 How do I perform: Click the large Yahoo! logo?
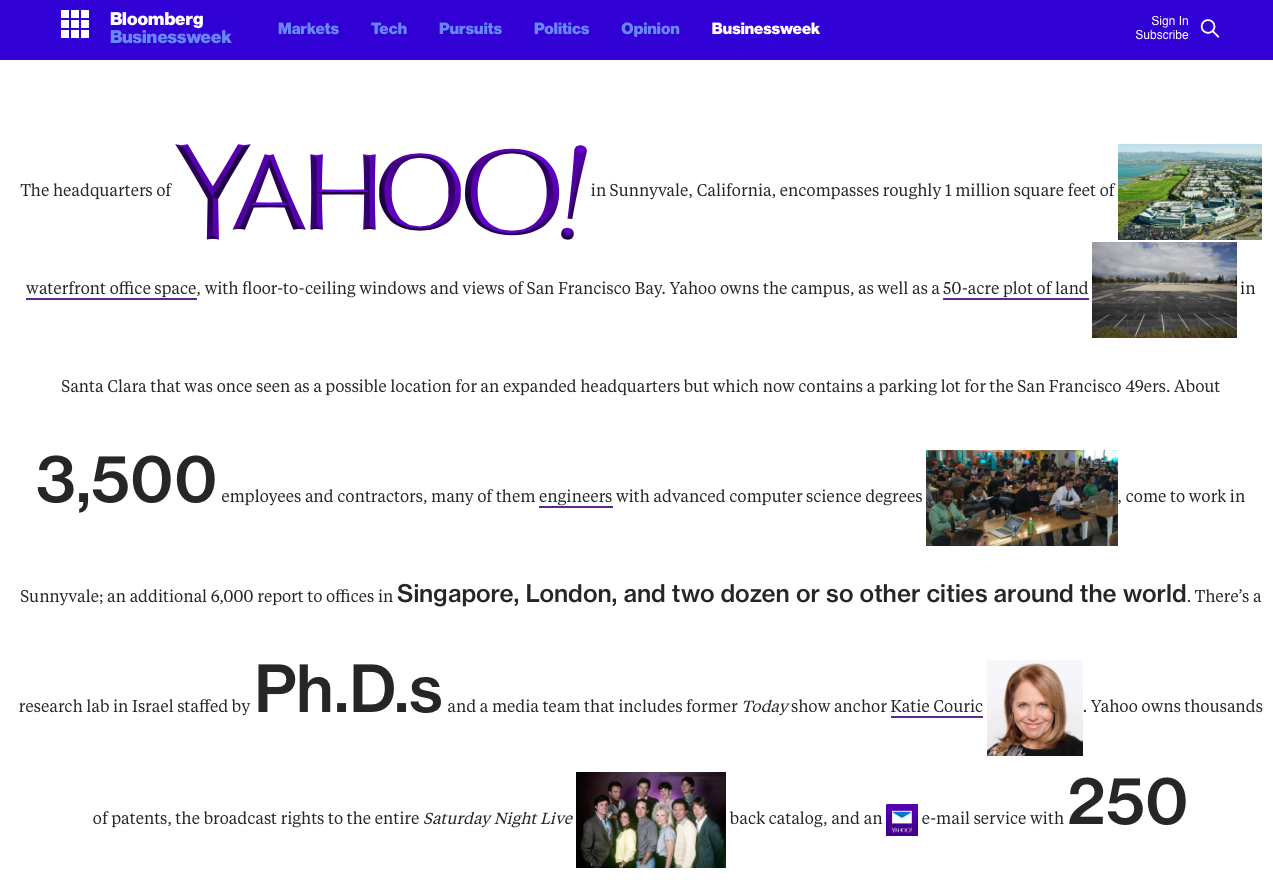(381, 192)
